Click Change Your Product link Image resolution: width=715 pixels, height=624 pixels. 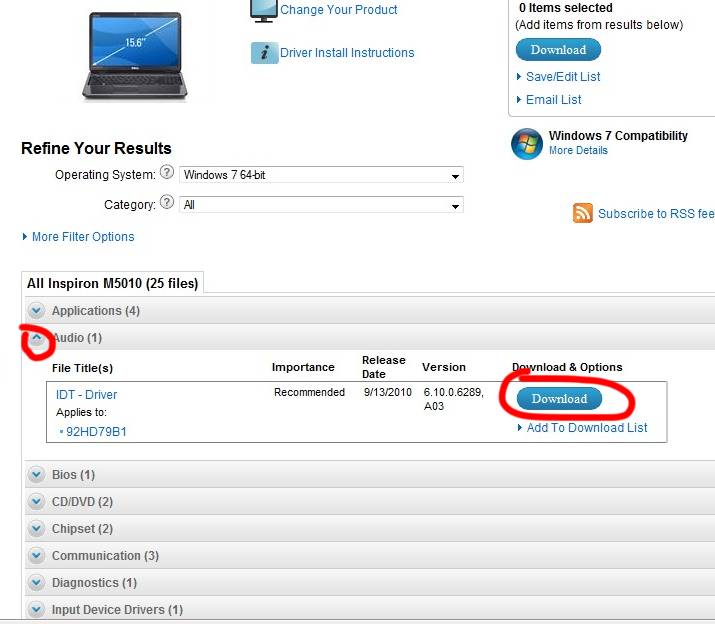tap(338, 10)
